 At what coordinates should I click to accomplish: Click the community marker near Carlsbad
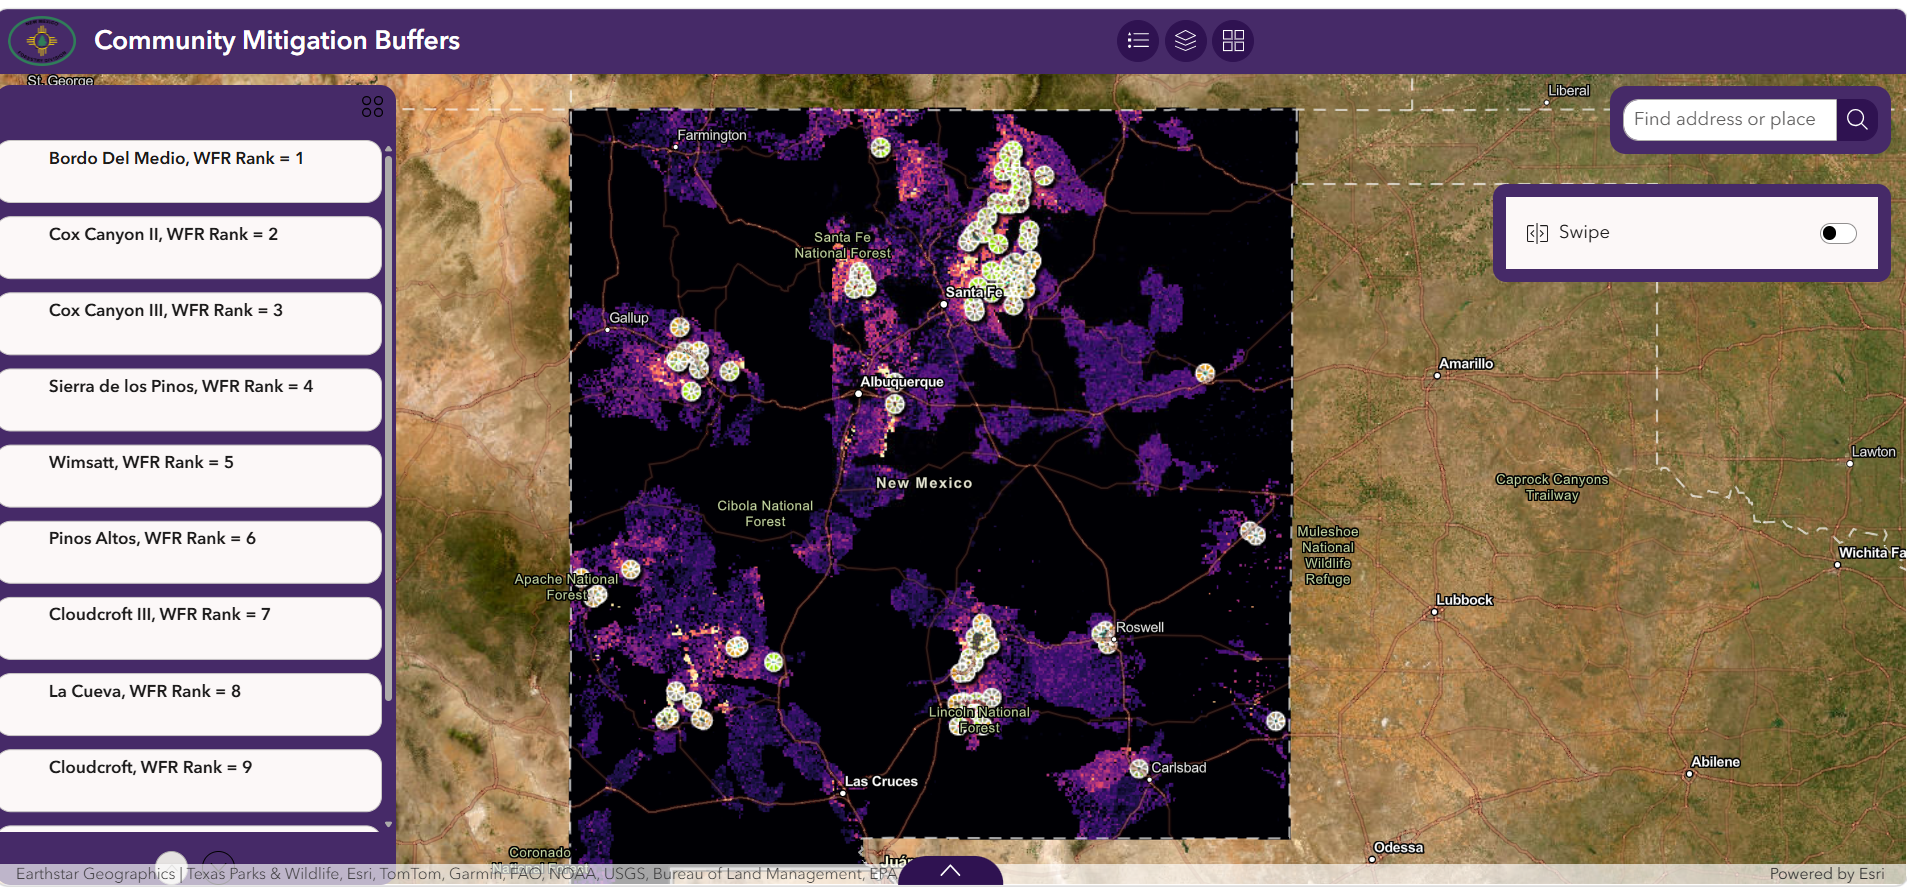(1139, 768)
